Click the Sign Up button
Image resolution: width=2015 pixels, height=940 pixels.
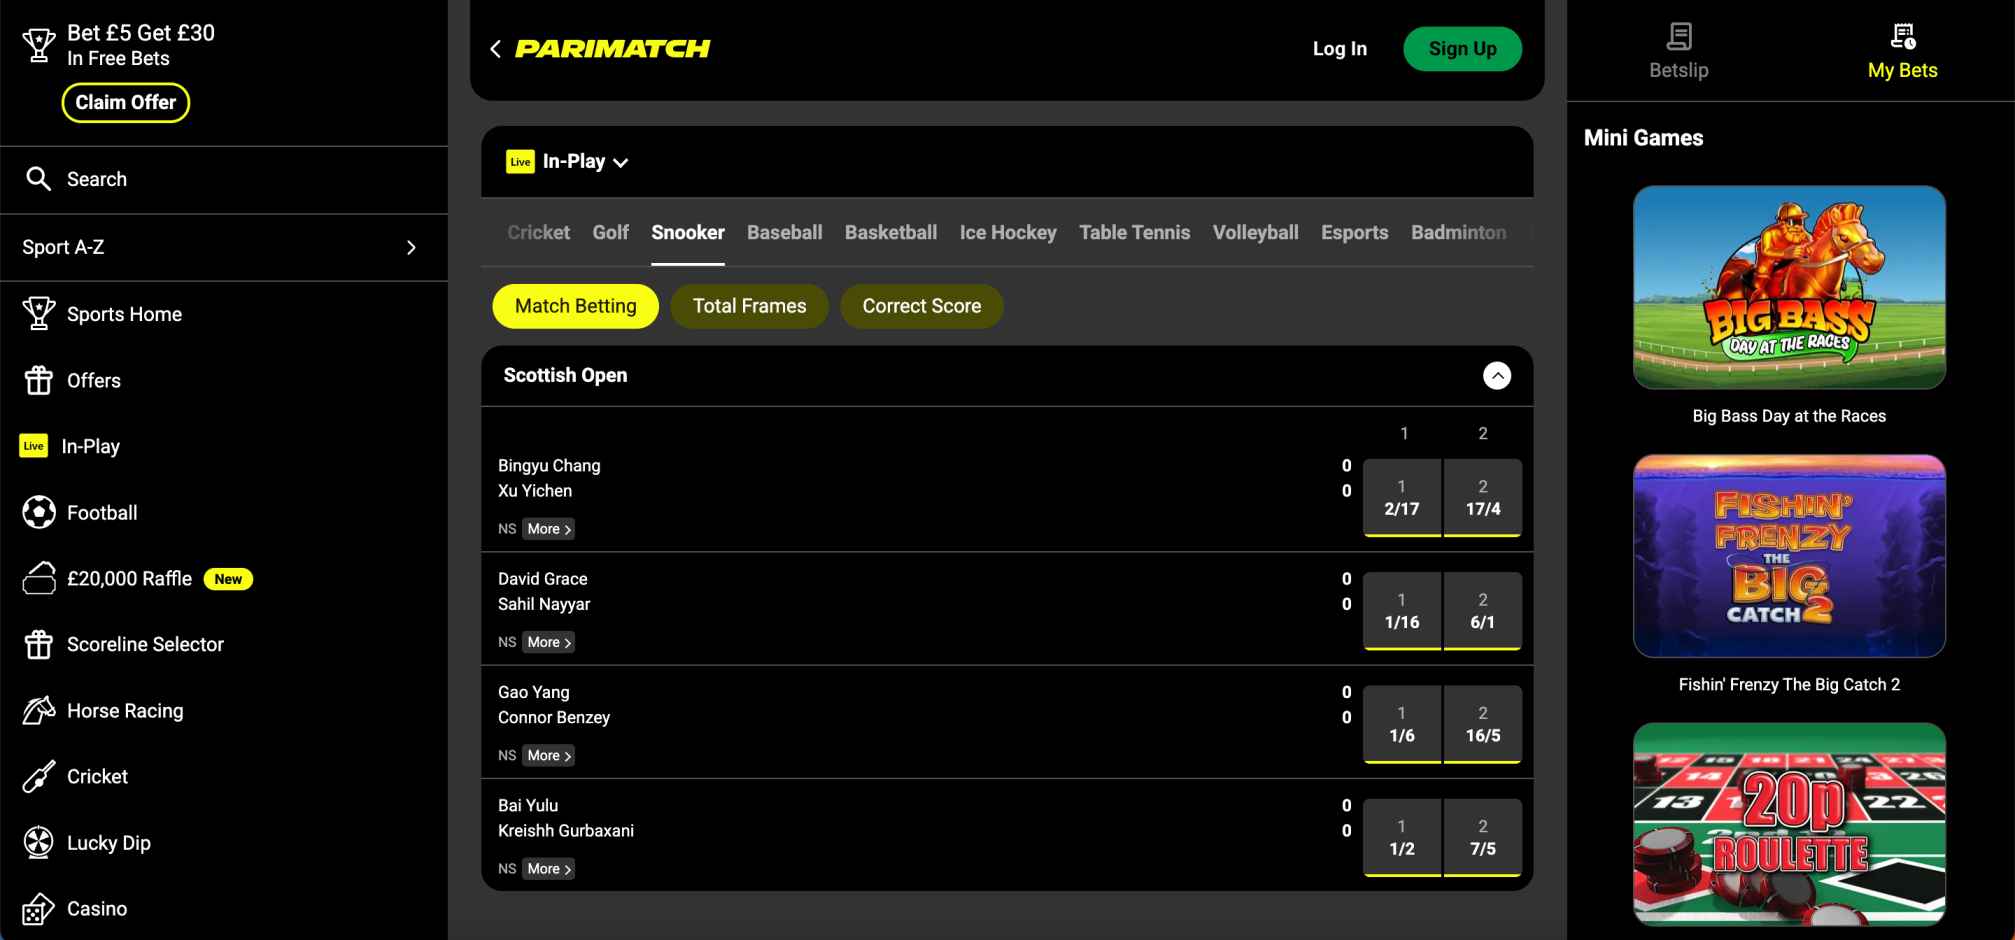[x=1461, y=48]
